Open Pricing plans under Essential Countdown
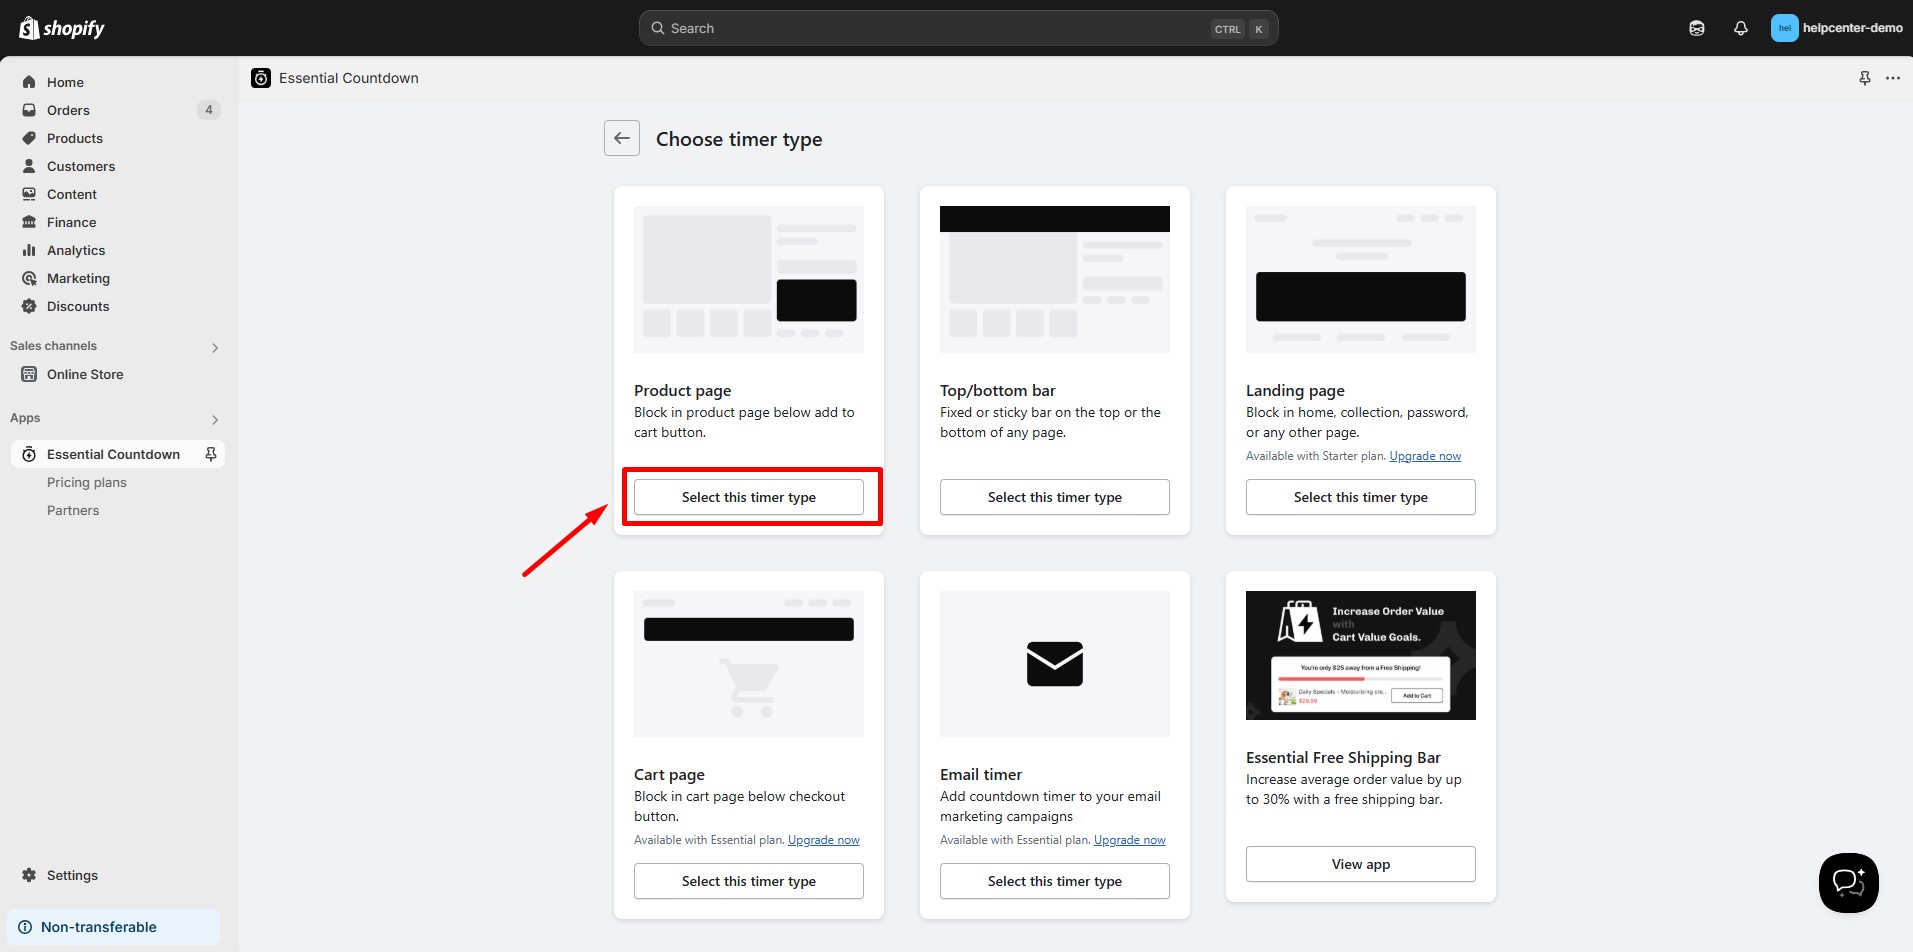1913x952 pixels. (x=87, y=482)
